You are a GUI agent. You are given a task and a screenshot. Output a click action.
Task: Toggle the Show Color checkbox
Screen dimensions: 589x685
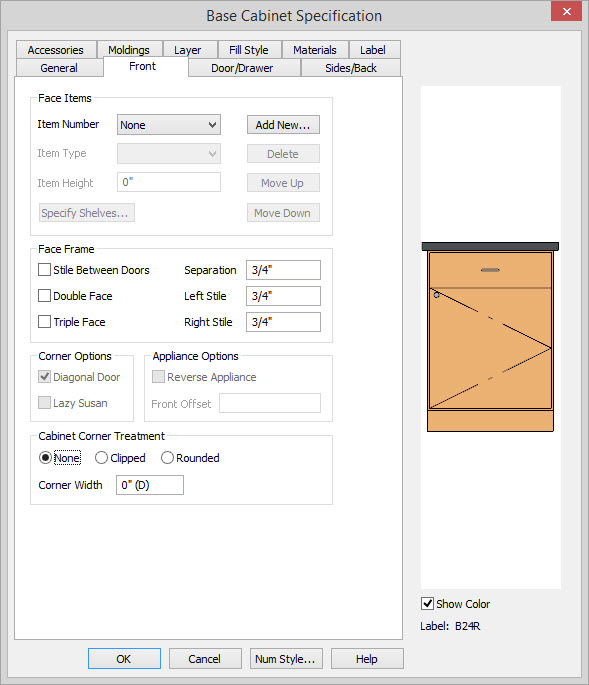point(427,603)
